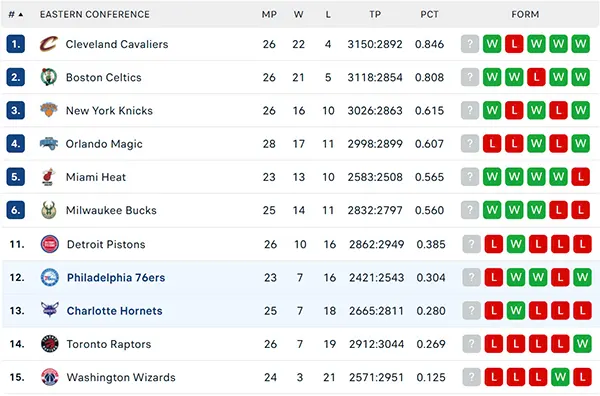The image size is (600, 396).
Task: Open the Charlotte Hornets team link
Action: (x=114, y=311)
